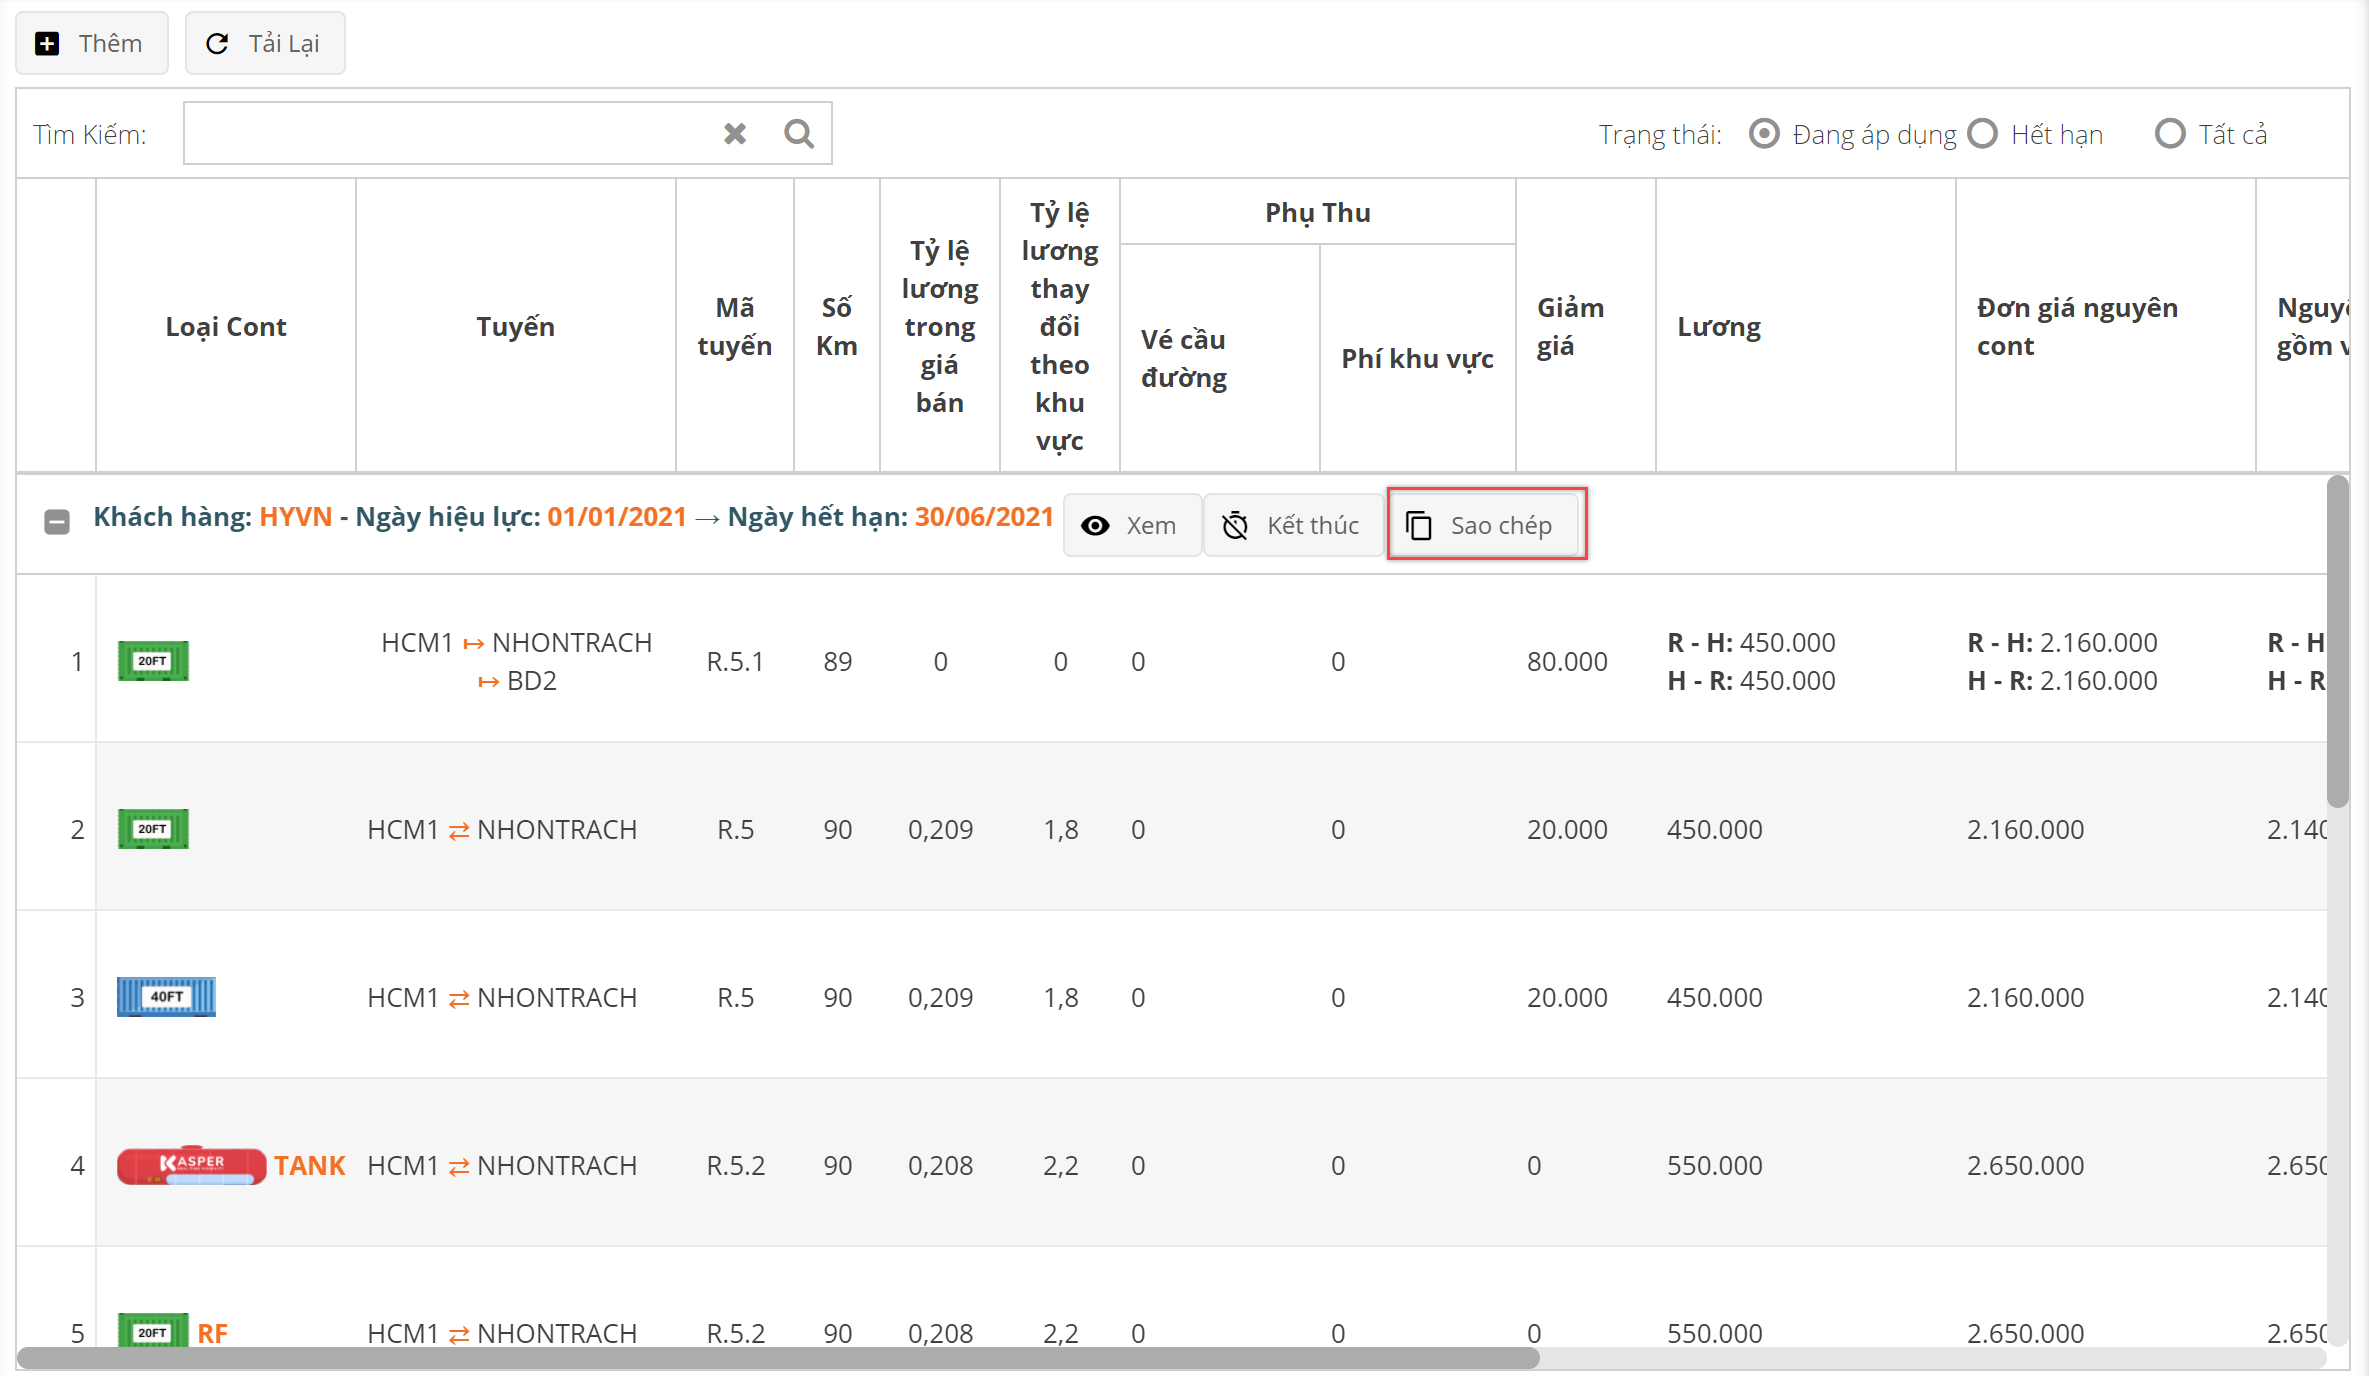
Task: Reload list with Tải Lại button
Action: point(265,43)
